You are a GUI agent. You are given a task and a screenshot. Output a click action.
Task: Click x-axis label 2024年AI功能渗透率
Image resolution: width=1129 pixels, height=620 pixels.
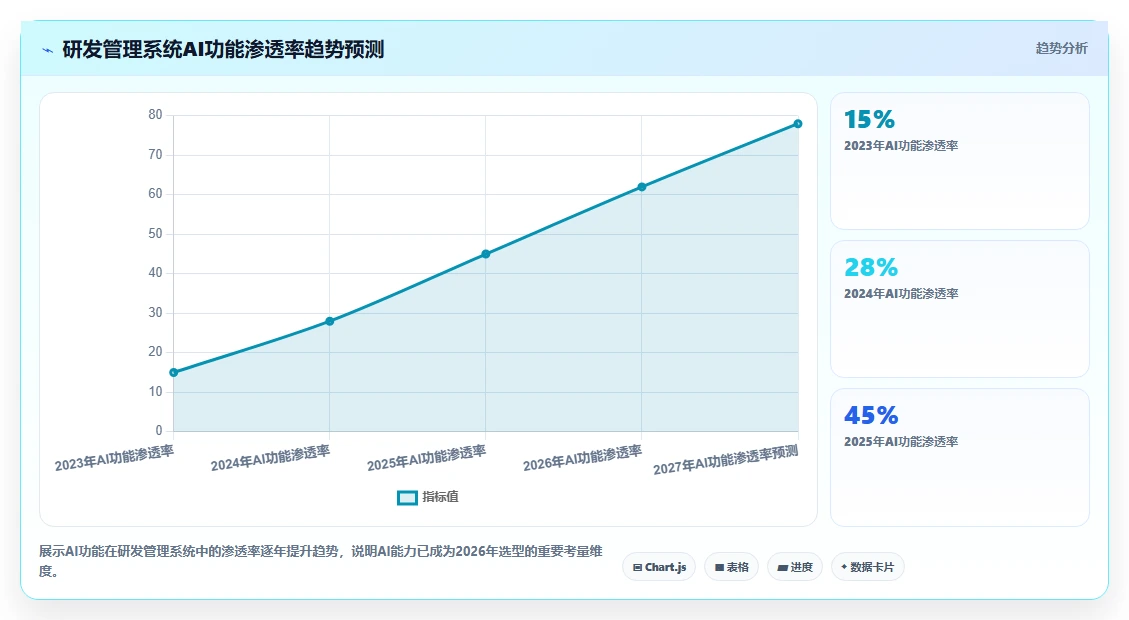[271, 458]
